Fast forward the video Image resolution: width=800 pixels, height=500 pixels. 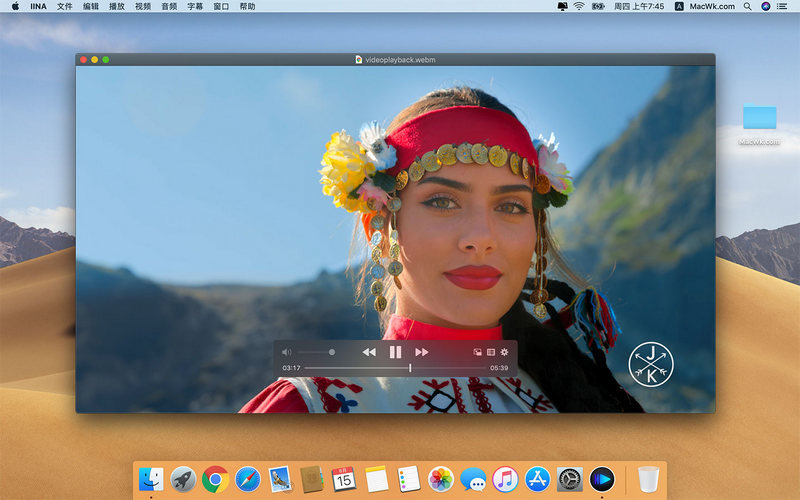click(421, 352)
